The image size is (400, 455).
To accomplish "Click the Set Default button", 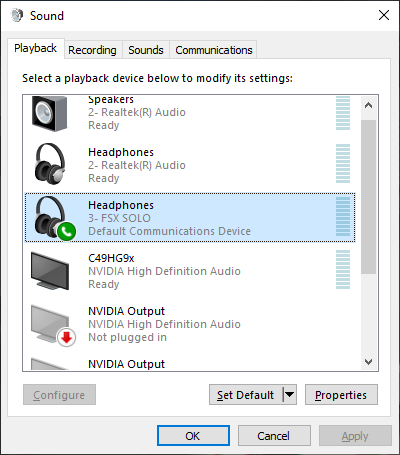I will [246, 395].
